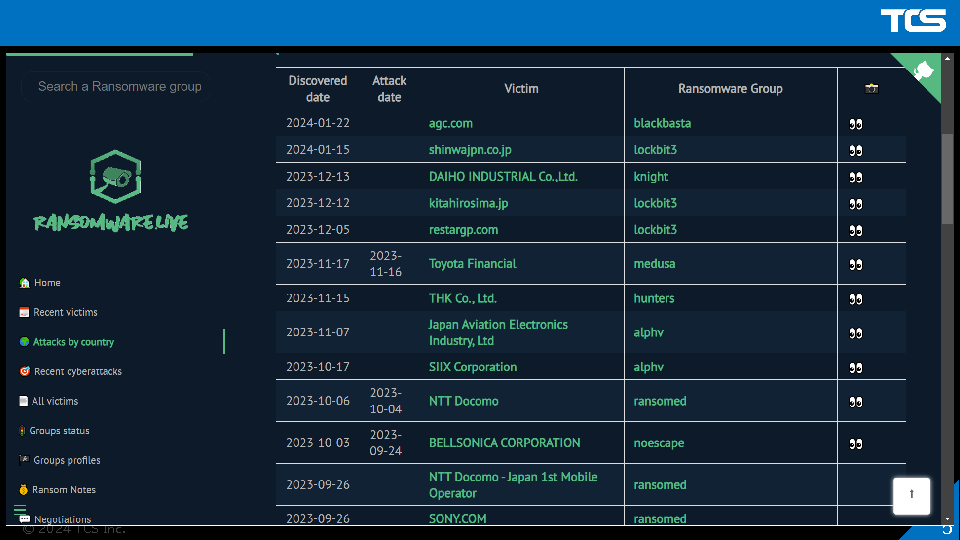Click the blackbasta ransomware group link

(662, 124)
